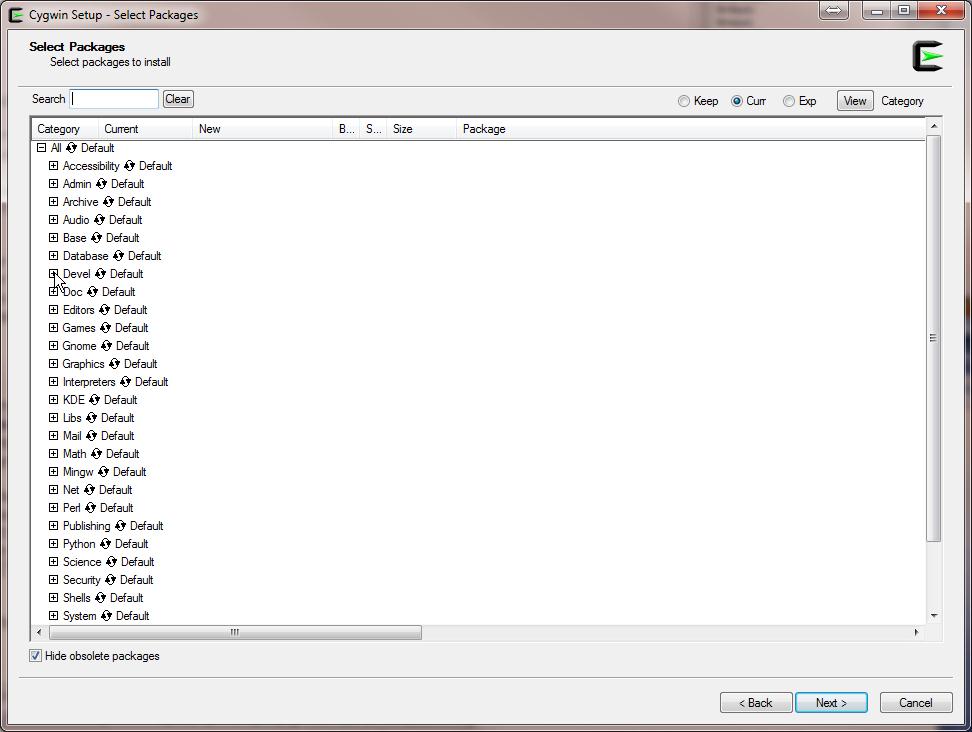
Task: Return to previous step with Back button
Action: 756,703
